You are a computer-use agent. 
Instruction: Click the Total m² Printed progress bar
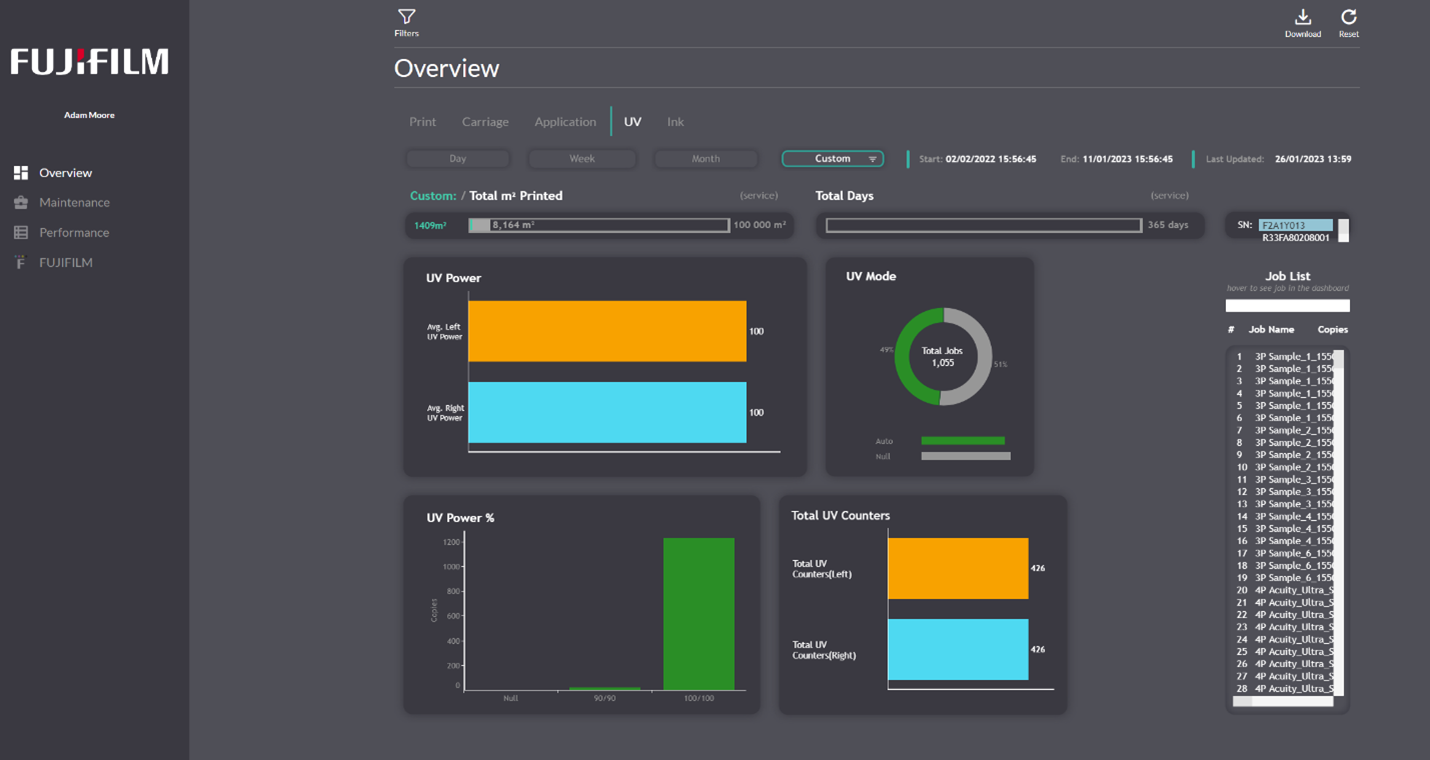(x=598, y=224)
